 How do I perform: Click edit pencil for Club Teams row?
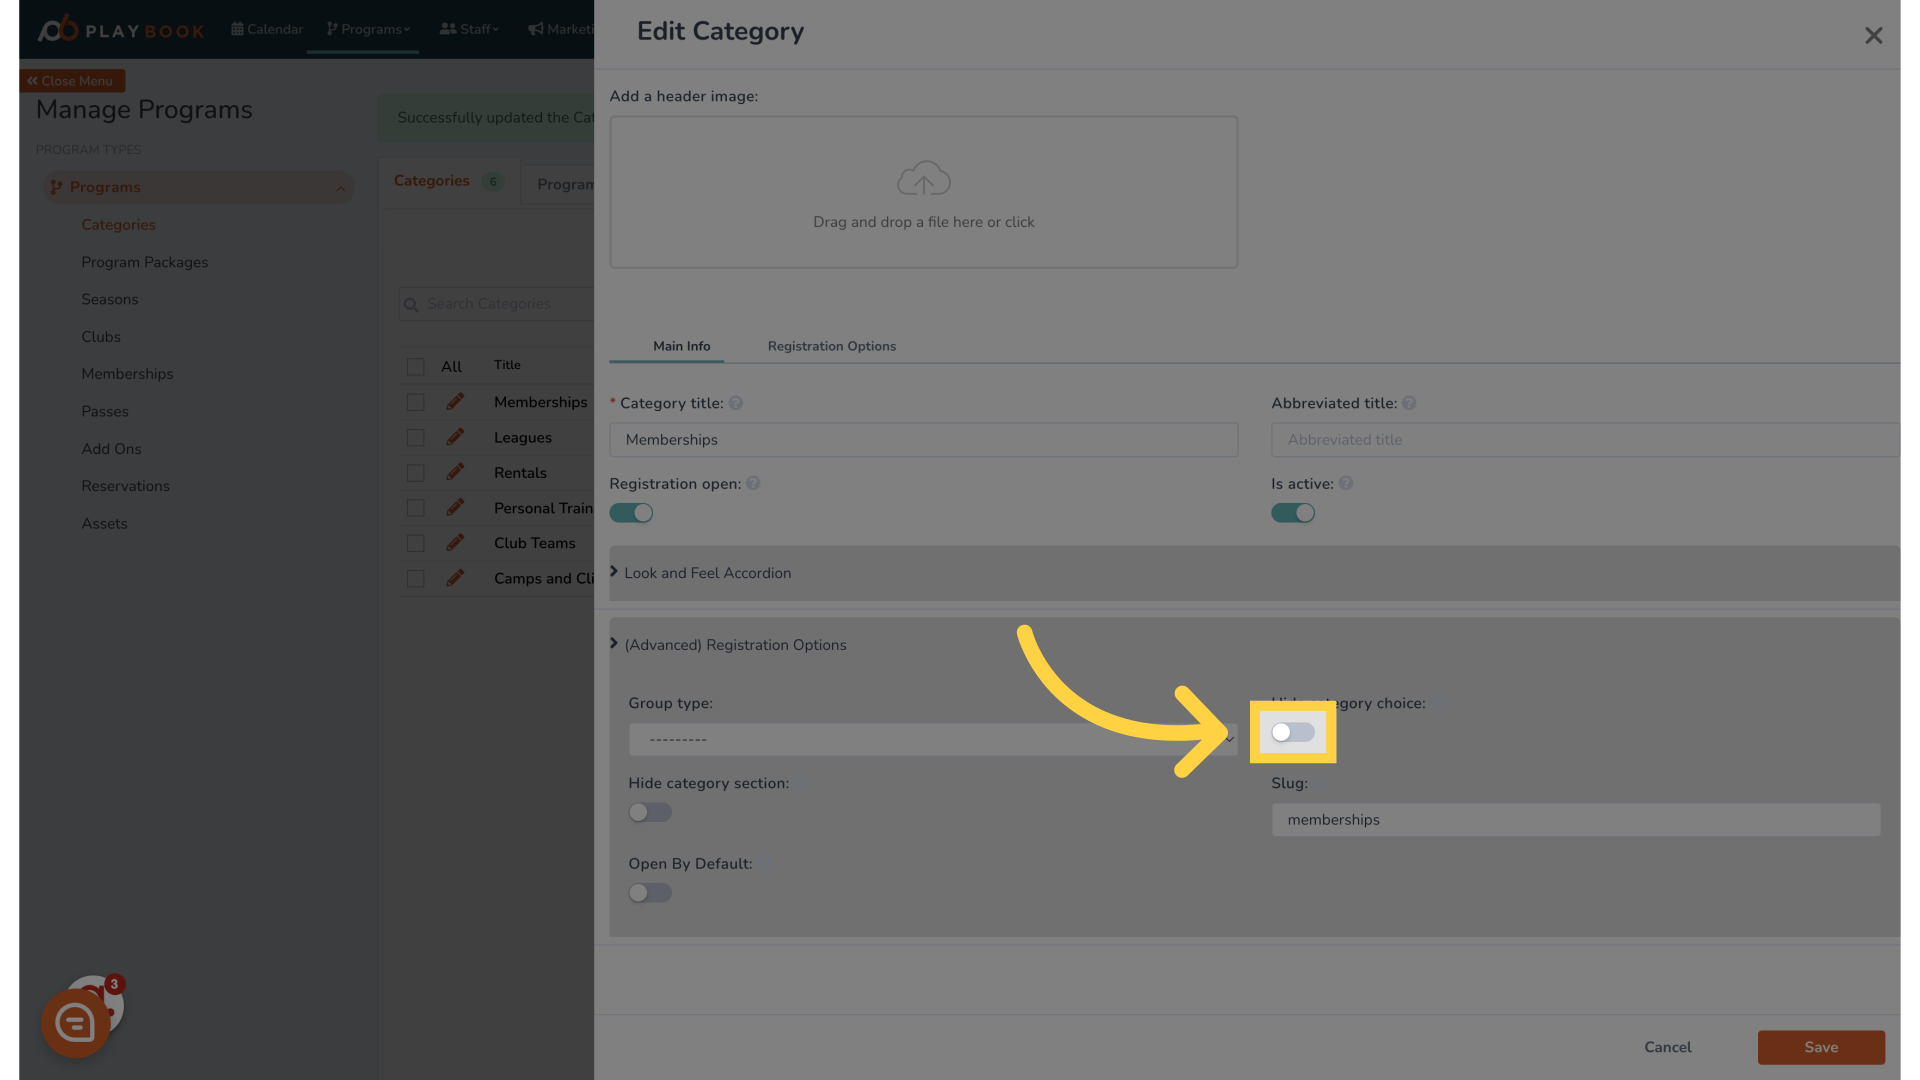point(455,542)
